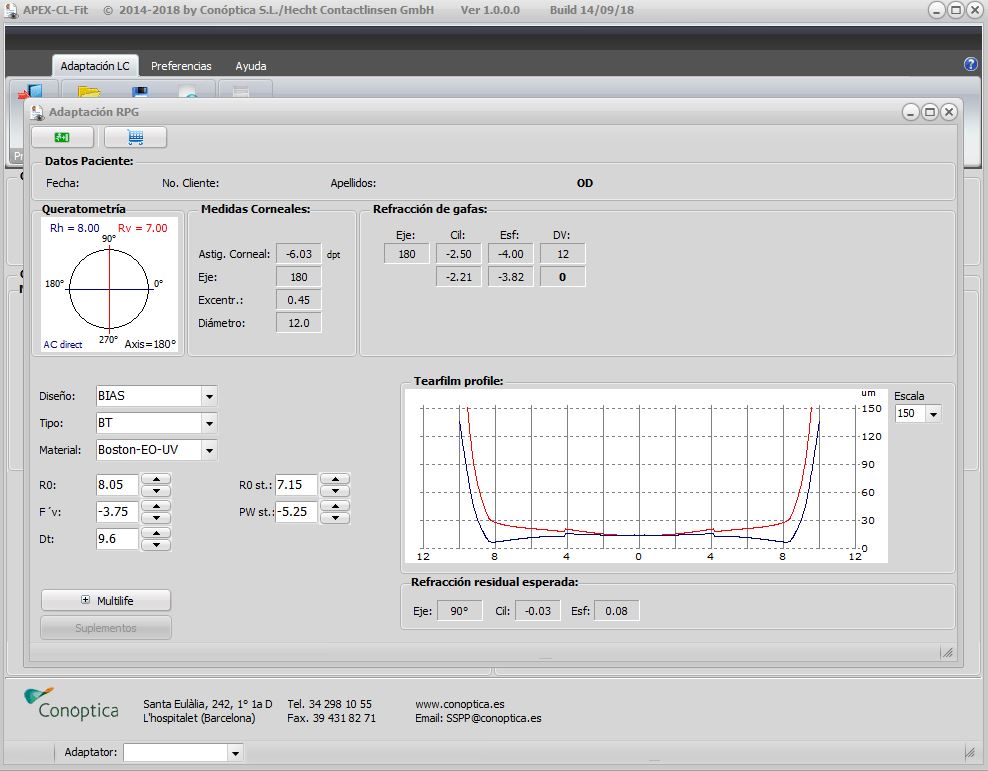Increase Dt value with up arrow
This screenshot has width=988, height=771.
pos(156,533)
